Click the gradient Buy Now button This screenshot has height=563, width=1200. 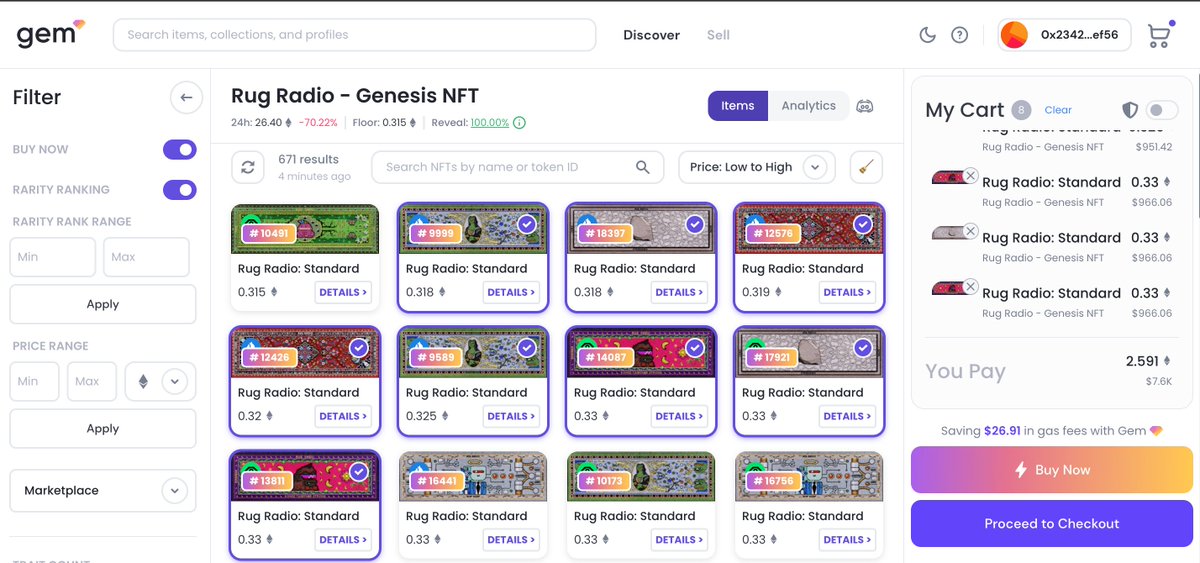point(1052,470)
